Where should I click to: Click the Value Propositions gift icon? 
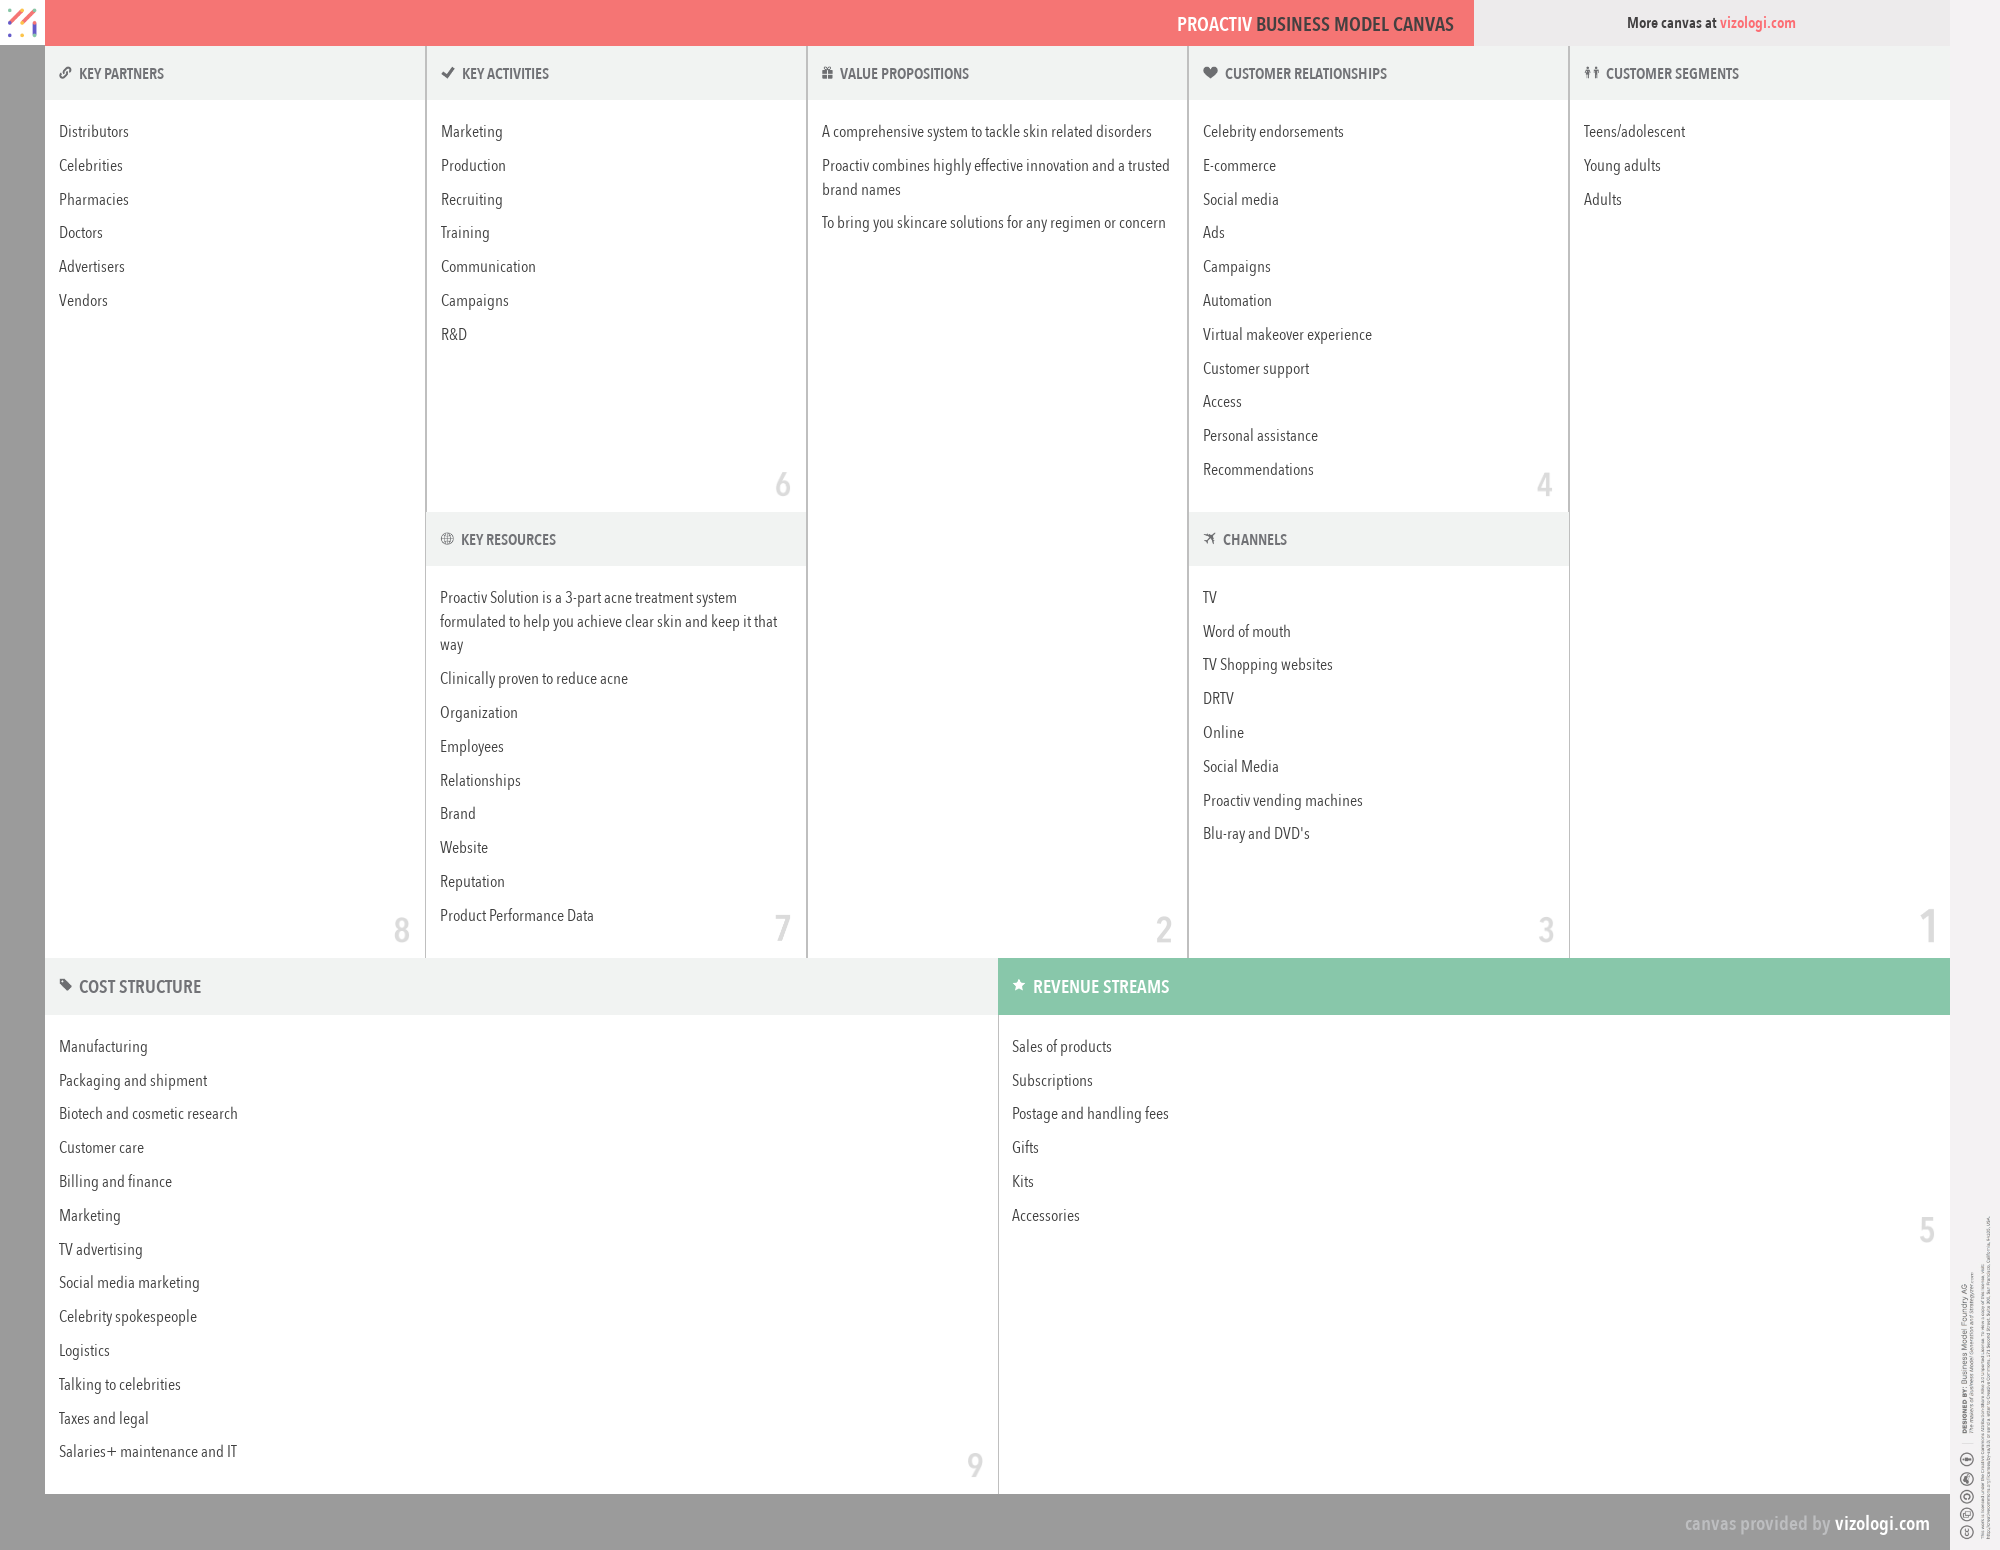point(827,73)
